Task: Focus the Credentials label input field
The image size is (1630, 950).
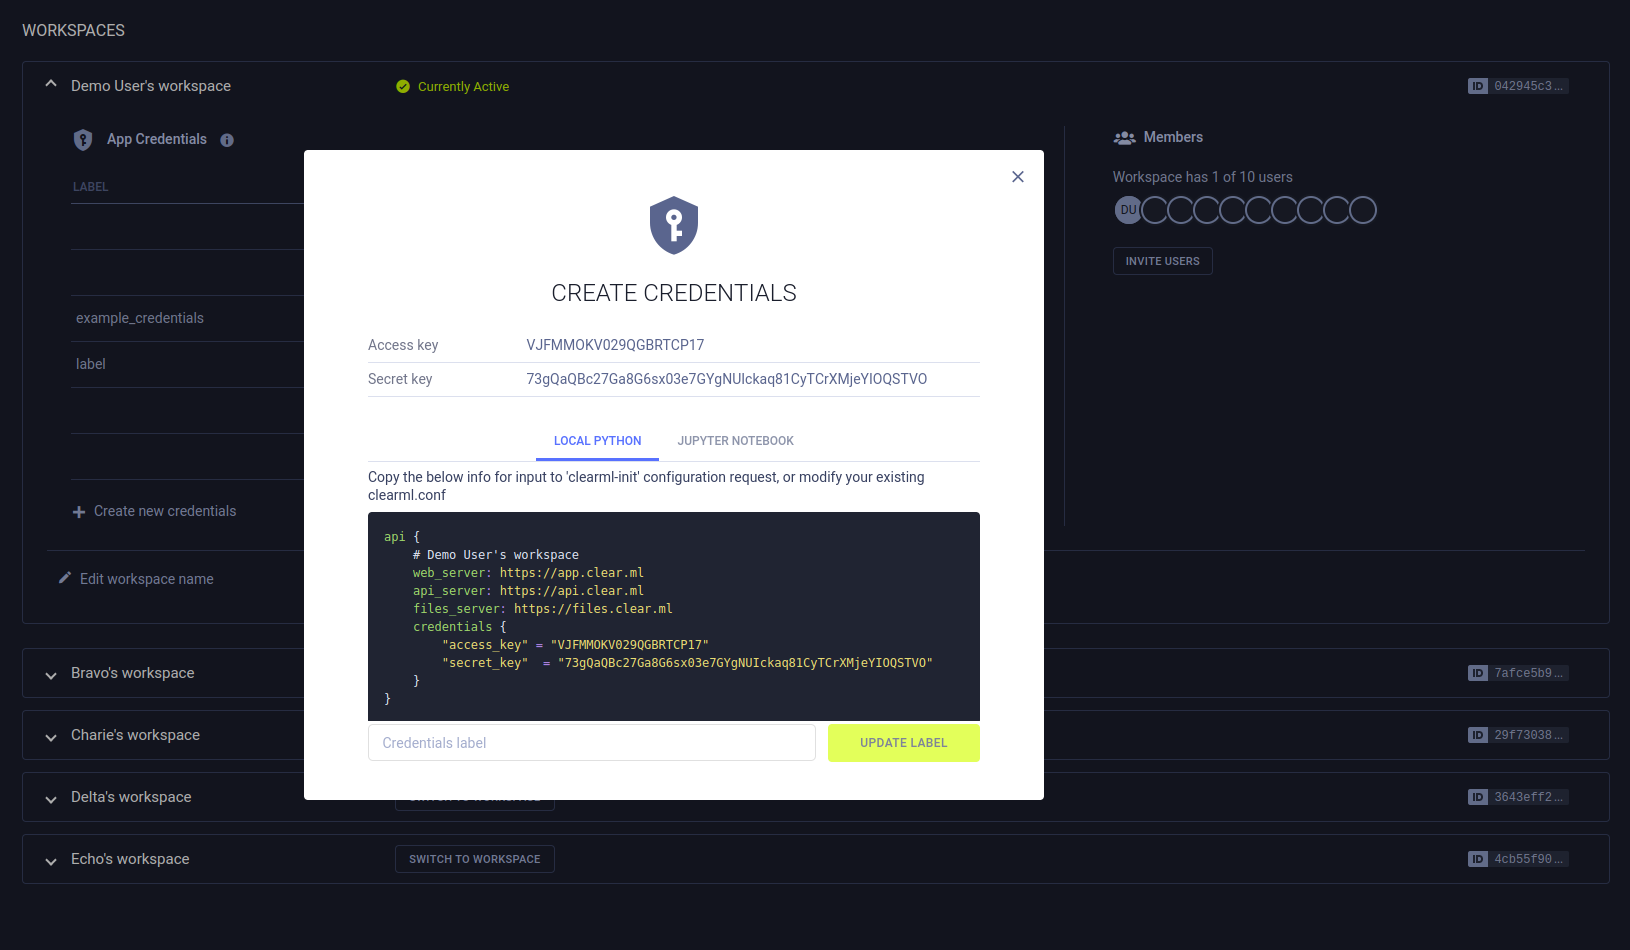Action: [x=591, y=743]
